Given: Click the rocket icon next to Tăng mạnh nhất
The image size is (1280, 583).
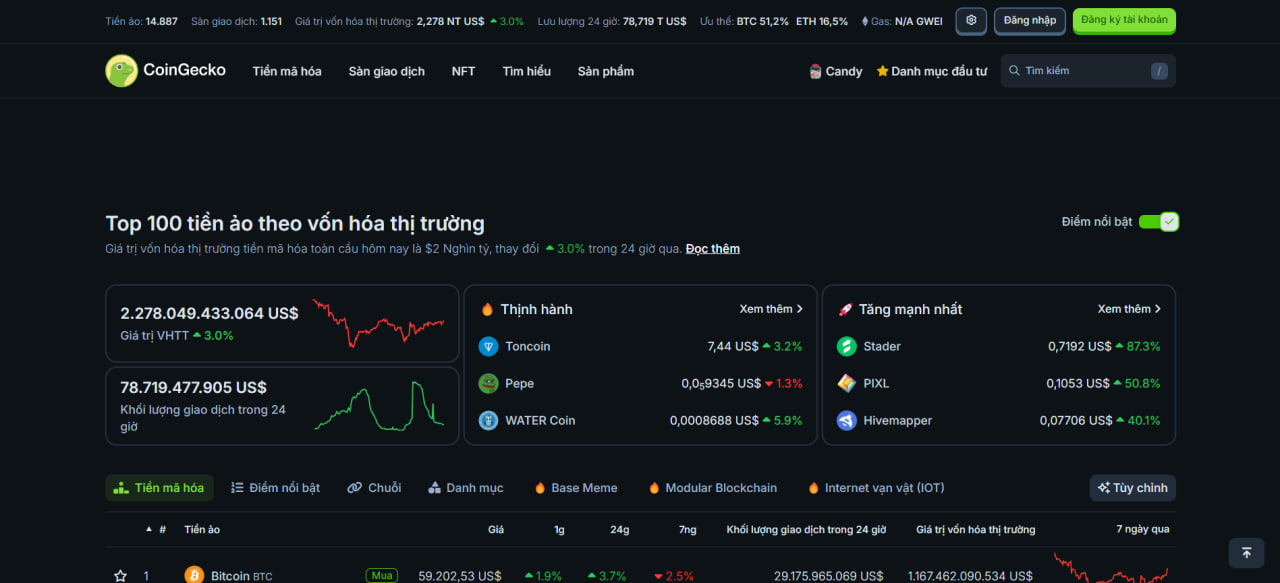Looking at the screenshot, I should (x=845, y=310).
